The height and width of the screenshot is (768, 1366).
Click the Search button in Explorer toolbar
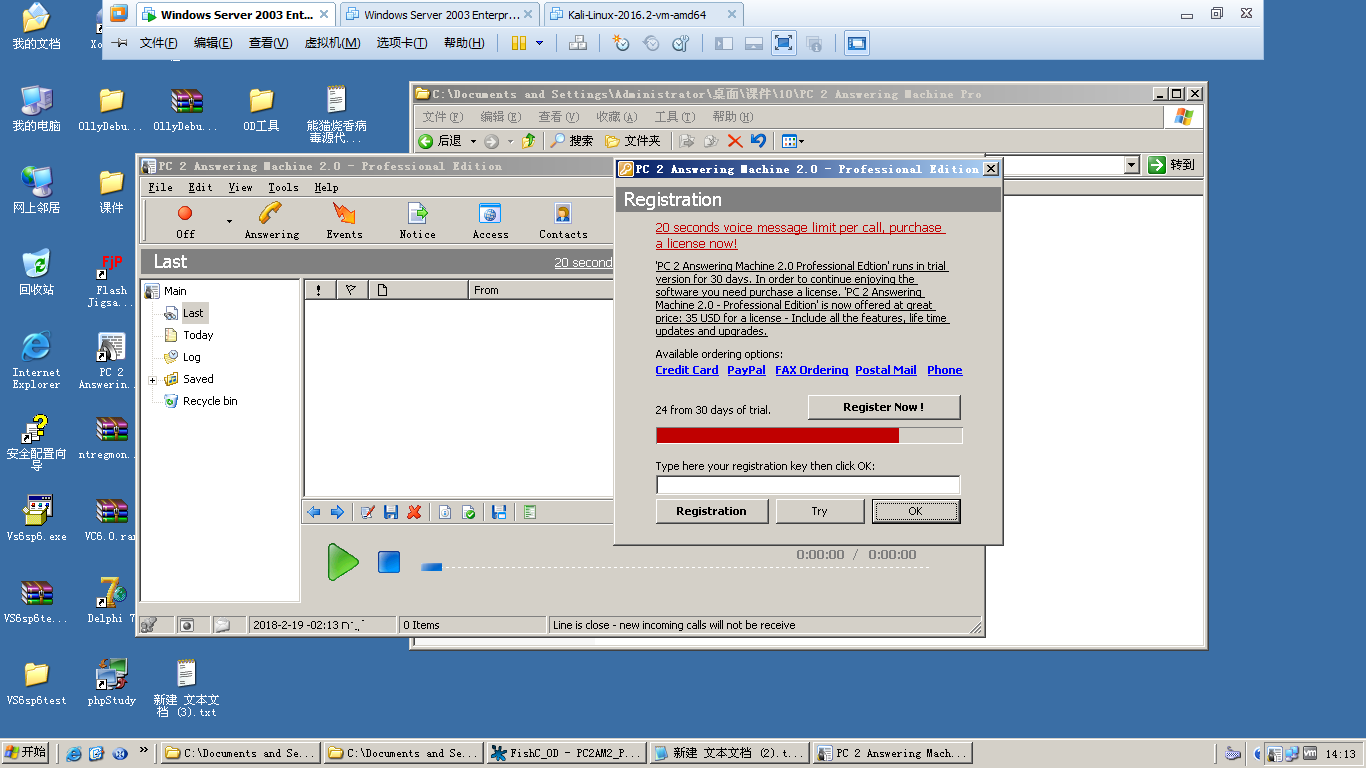click(572, 141)
